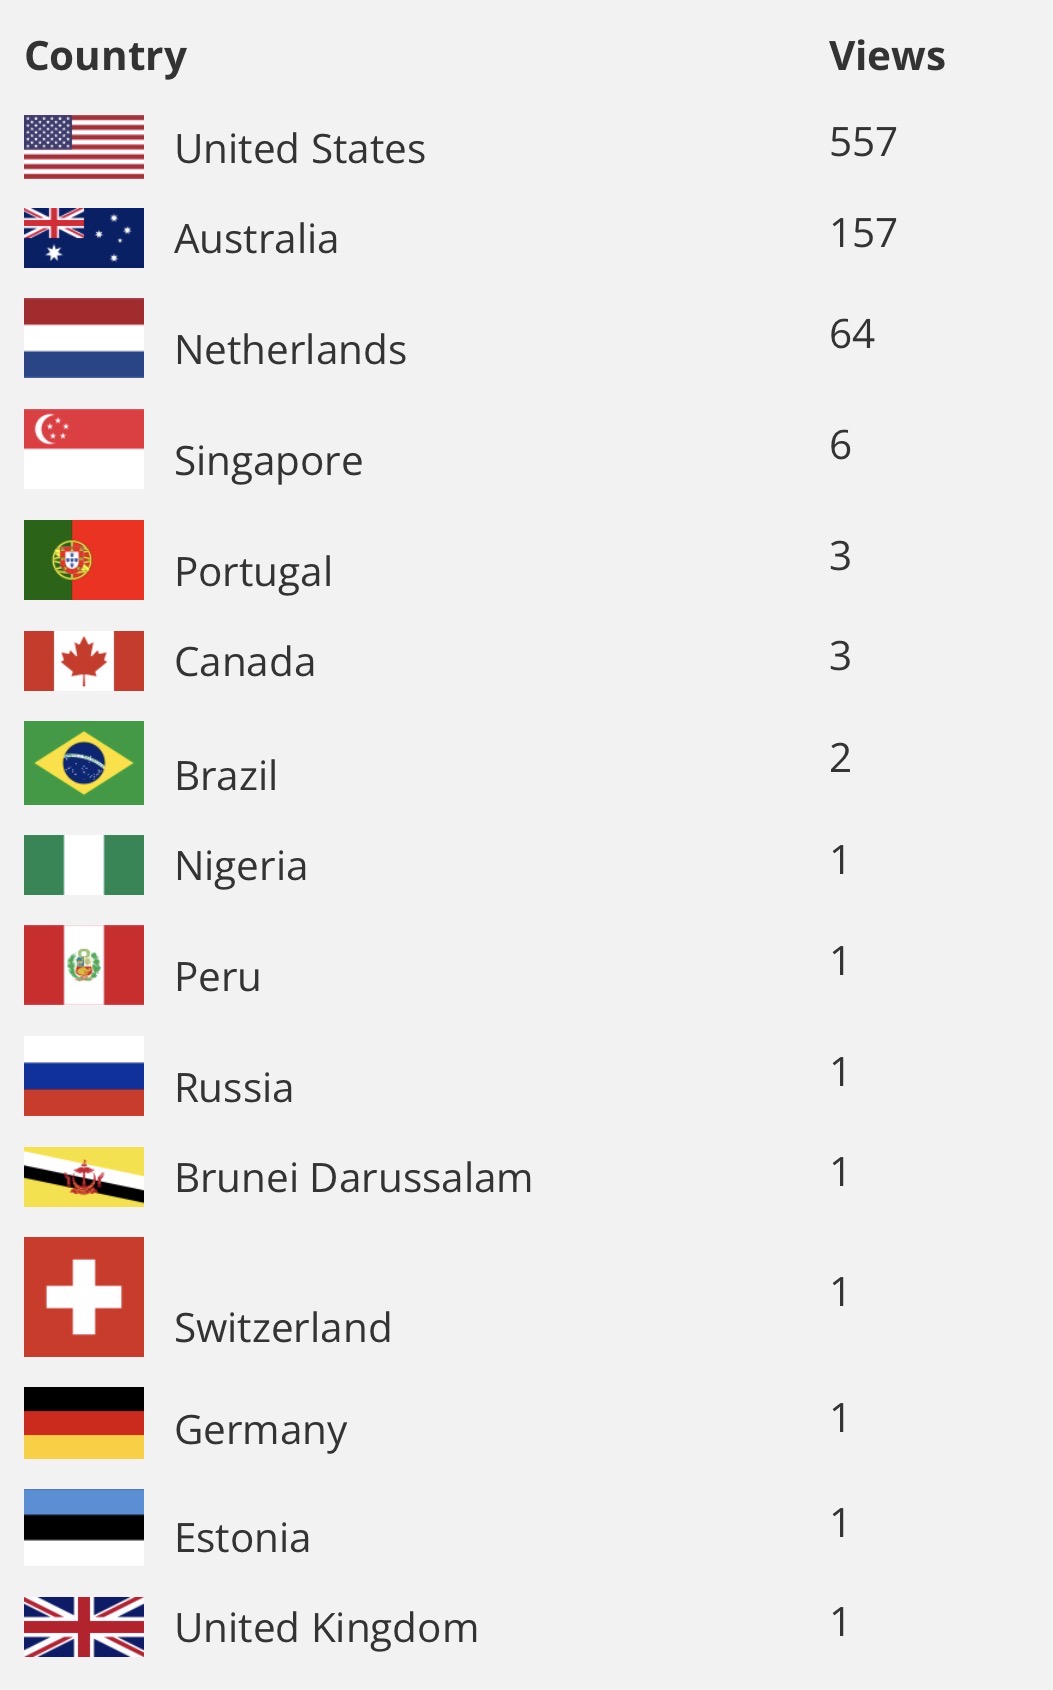Viewport: 1053px width, 1690px height.
Task: Click the Estonia flag icon
Action: (x=84, y=1527)
